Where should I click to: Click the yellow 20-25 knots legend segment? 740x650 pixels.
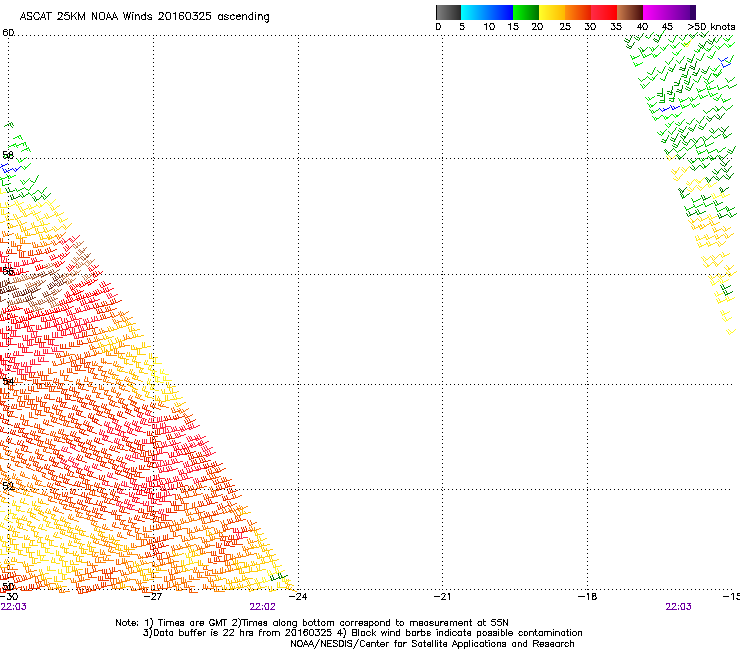click(552, 12)
